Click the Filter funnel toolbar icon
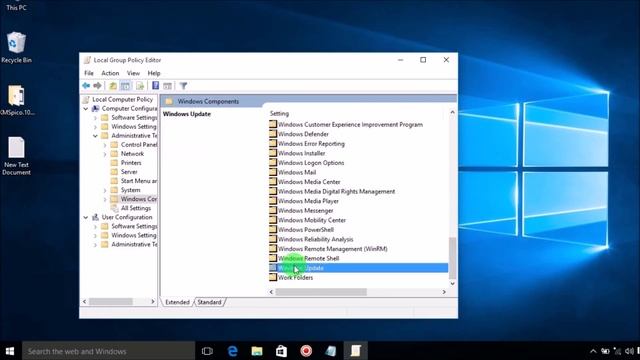This screenshot has height=360, width=640. tap(183, 86)
